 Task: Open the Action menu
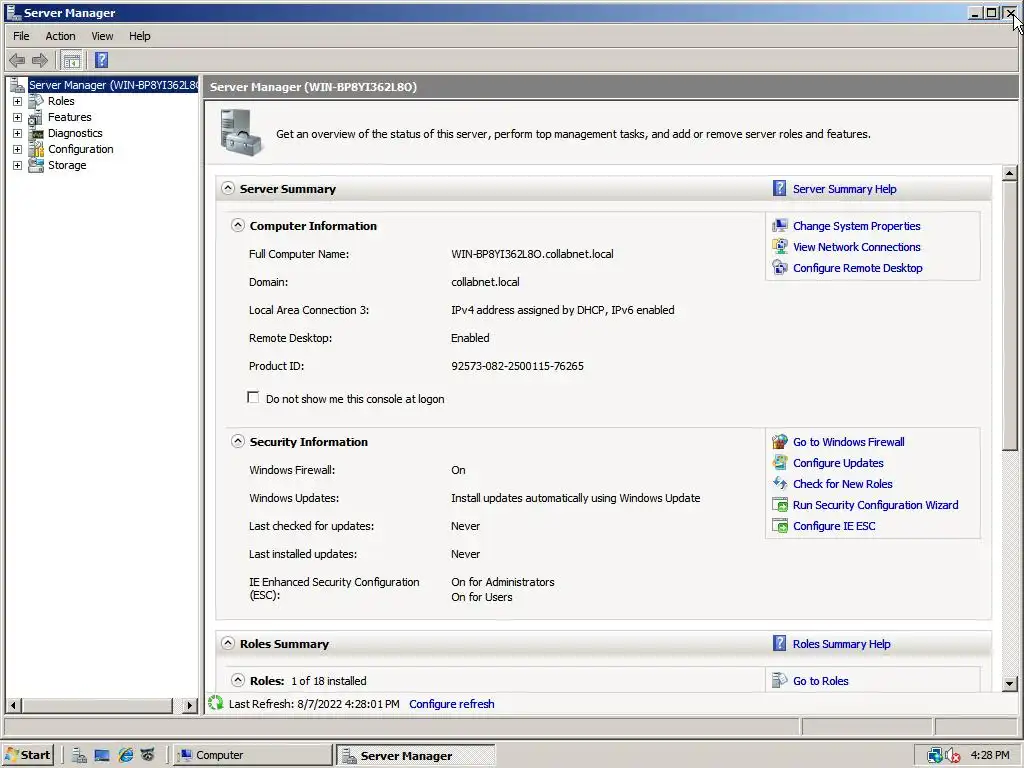coord(60,36)
